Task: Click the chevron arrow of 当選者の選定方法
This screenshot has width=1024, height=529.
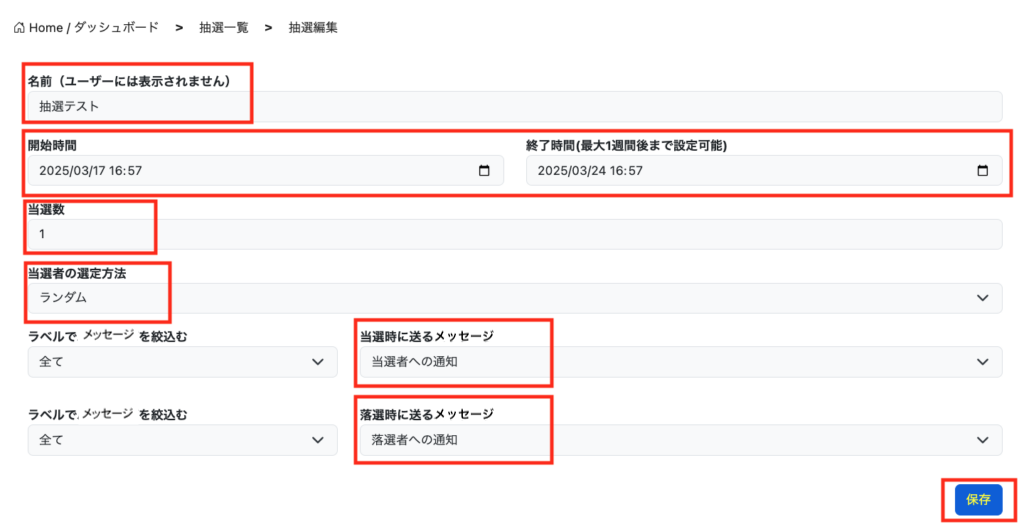Action: [x=982, y=298]
